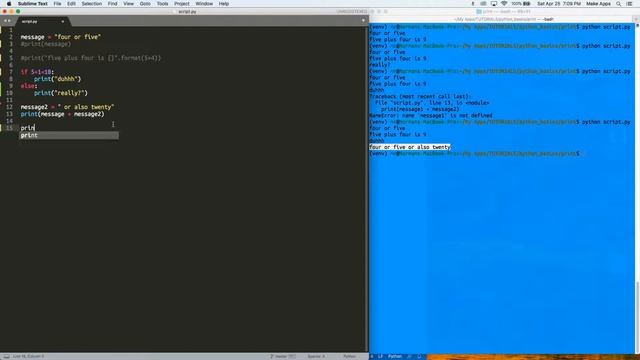Open the Find menu

(112, 4)
